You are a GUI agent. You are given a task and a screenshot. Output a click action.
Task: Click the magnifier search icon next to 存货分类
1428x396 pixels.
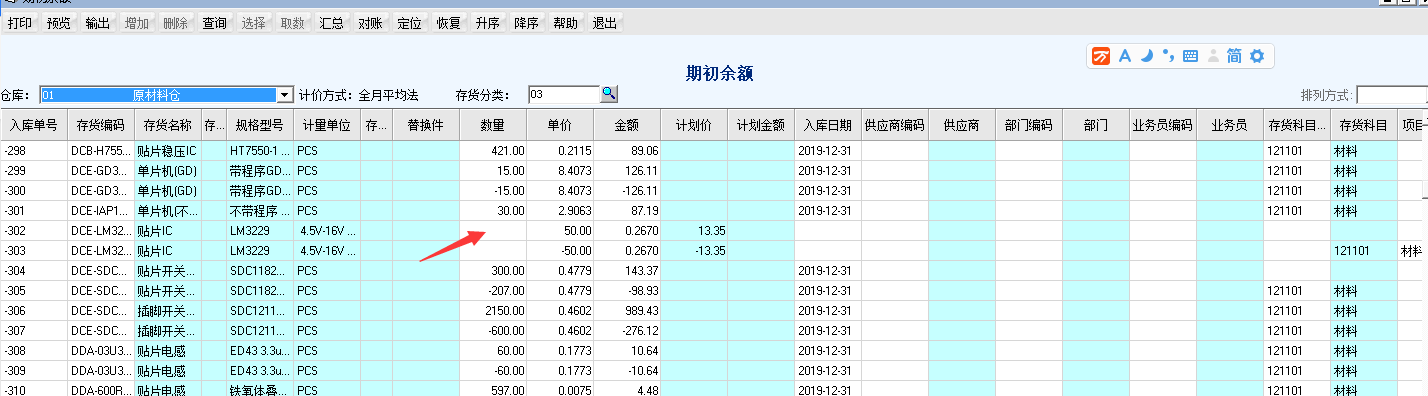(x=609, y=95)
